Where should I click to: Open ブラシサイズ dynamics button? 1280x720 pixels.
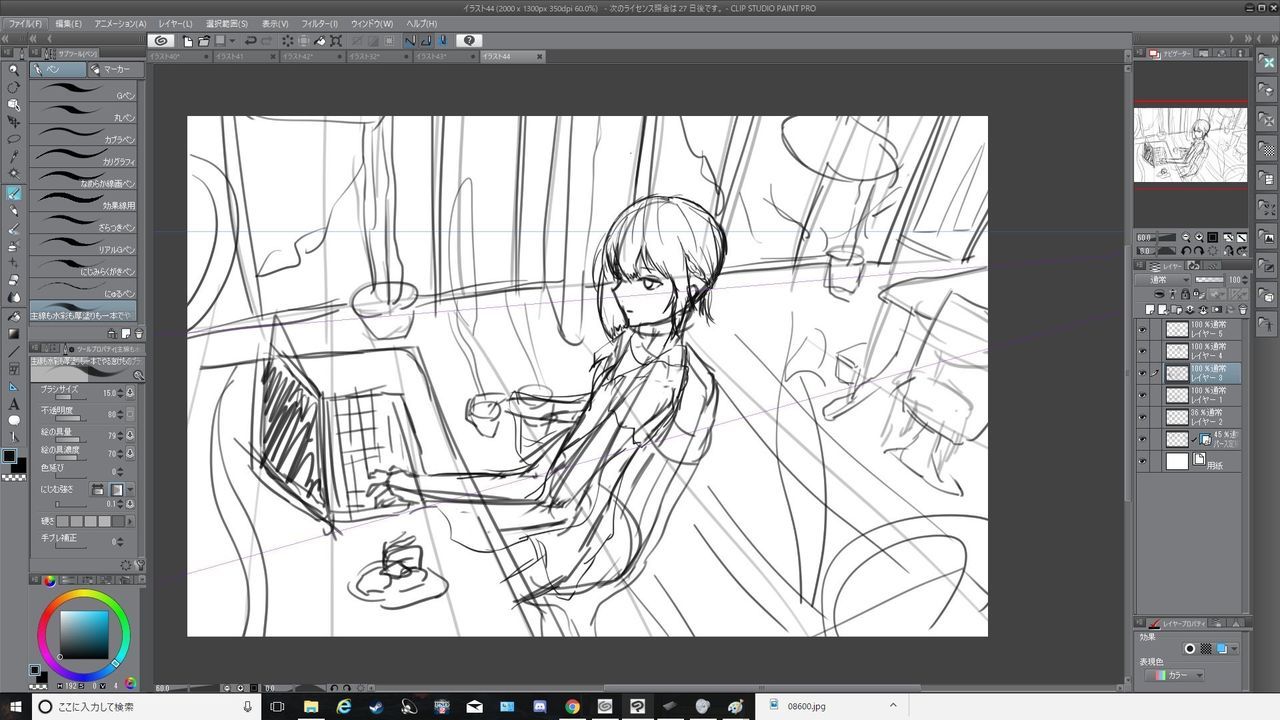130,392
